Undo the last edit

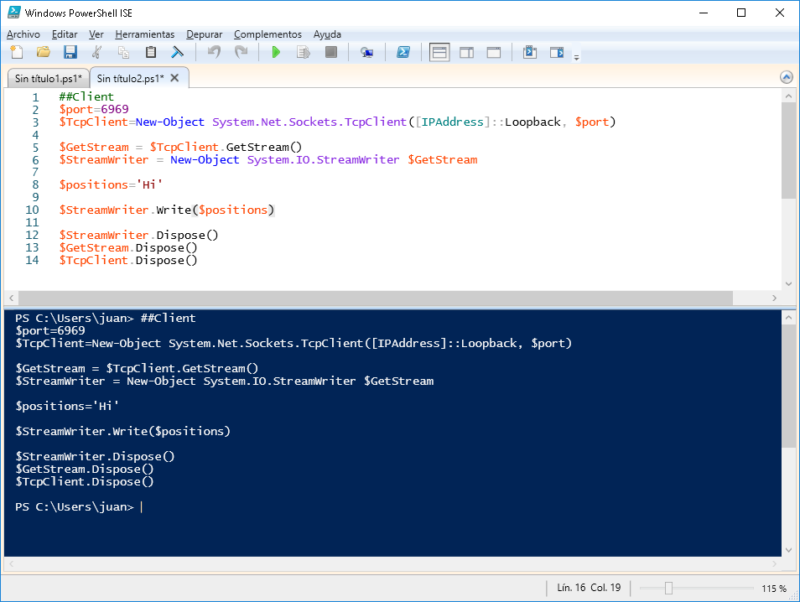(215, 52)
